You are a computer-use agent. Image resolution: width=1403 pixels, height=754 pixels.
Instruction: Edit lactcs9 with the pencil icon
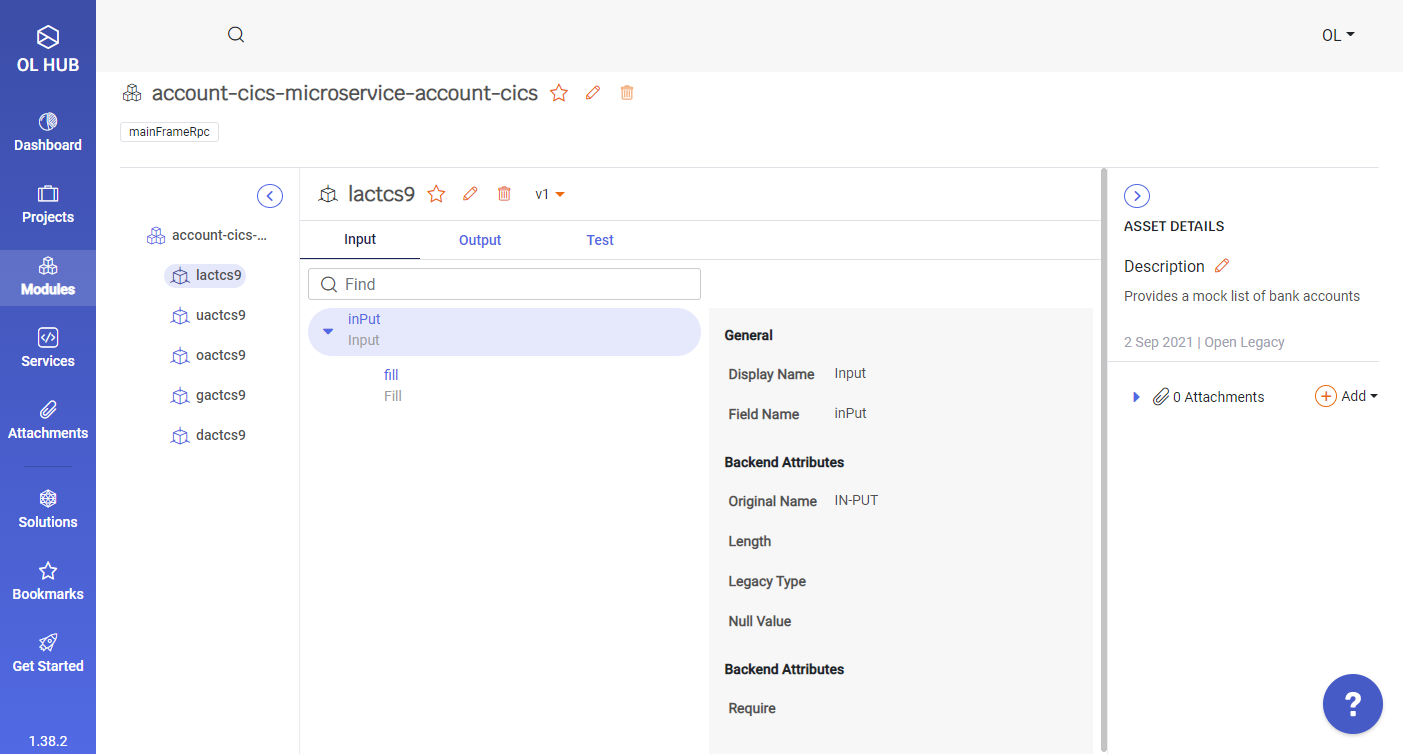point(470,193)
